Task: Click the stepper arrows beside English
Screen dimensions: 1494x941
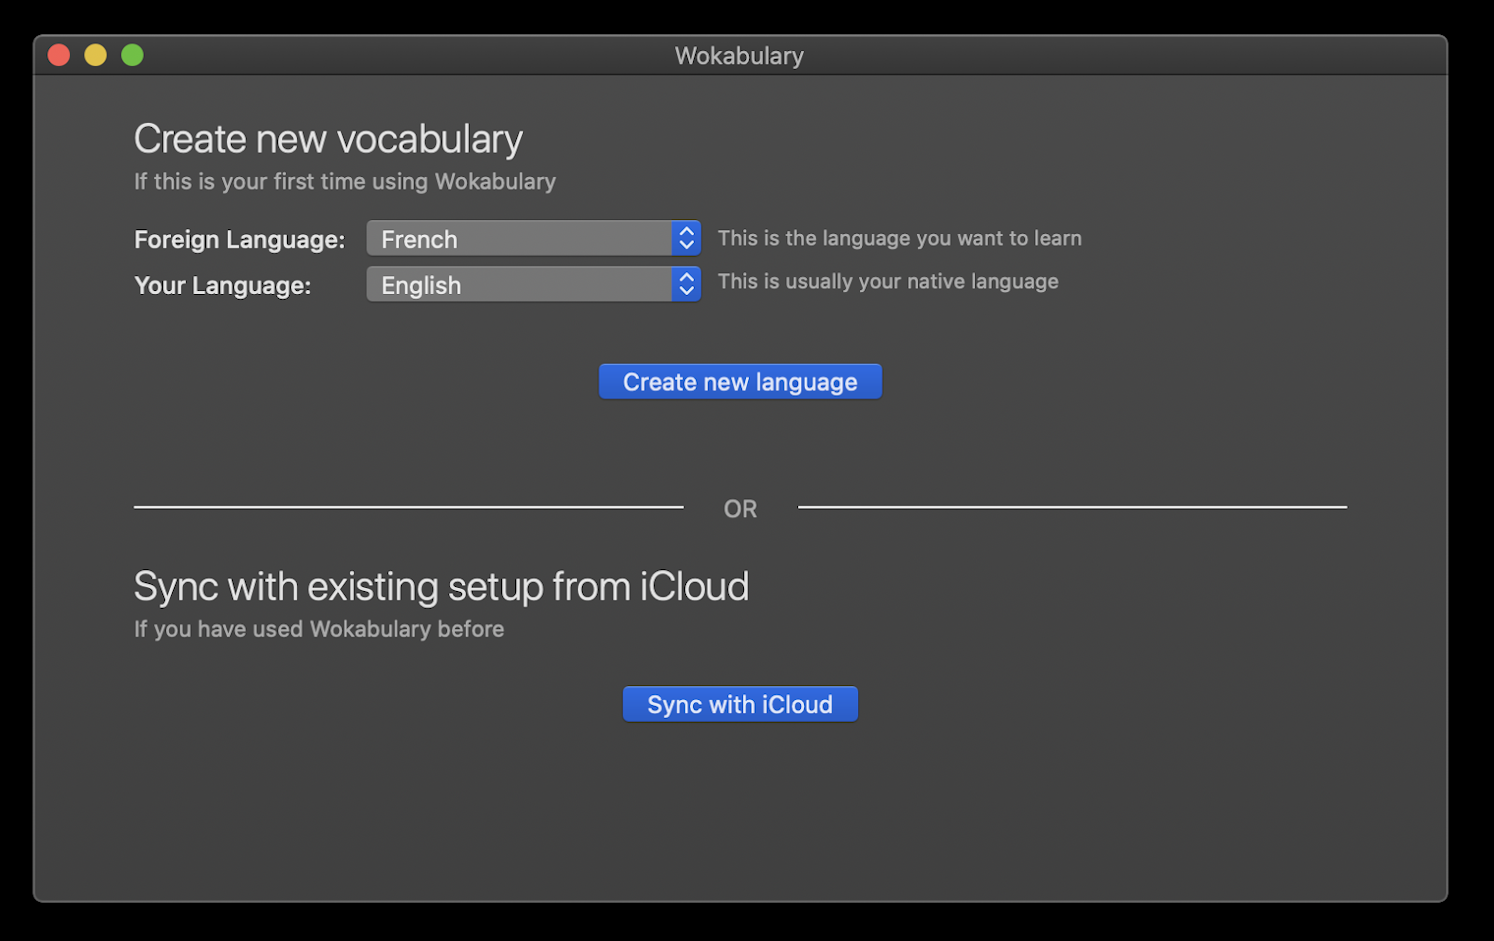Action: tap(685, 284)
